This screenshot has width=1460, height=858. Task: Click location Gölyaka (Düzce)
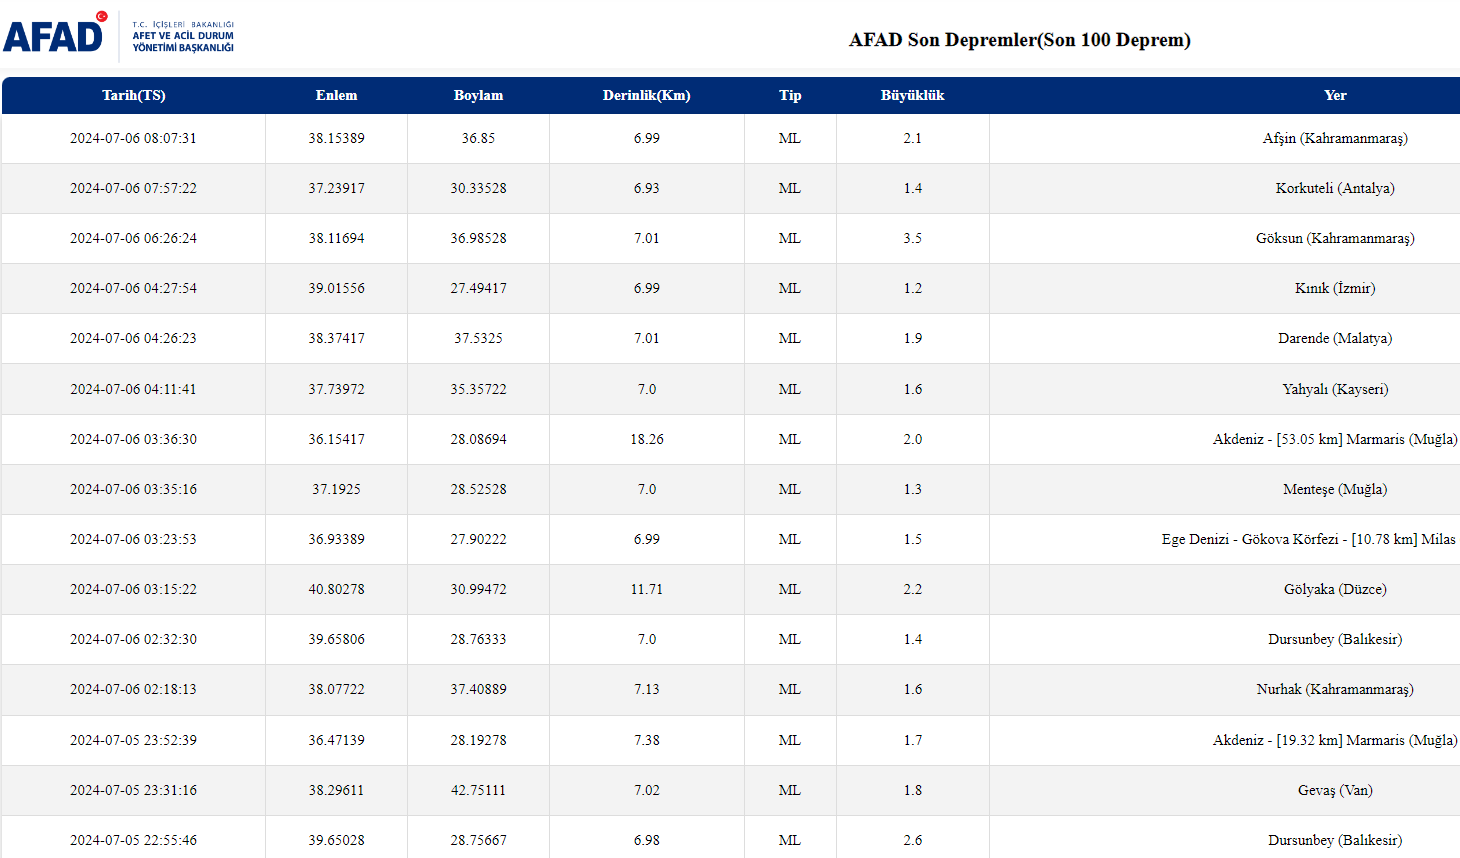coord(1335,589)
